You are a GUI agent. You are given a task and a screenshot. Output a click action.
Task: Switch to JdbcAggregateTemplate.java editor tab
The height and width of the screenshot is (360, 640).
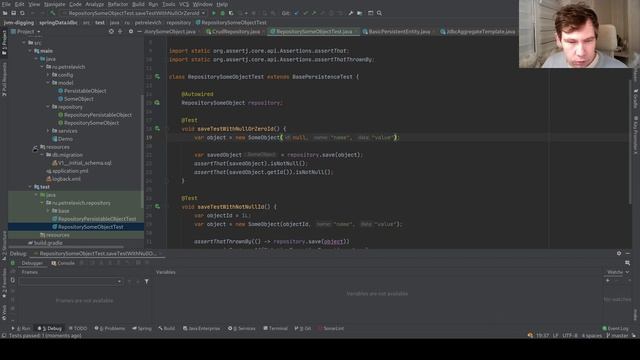pos(478,31)
